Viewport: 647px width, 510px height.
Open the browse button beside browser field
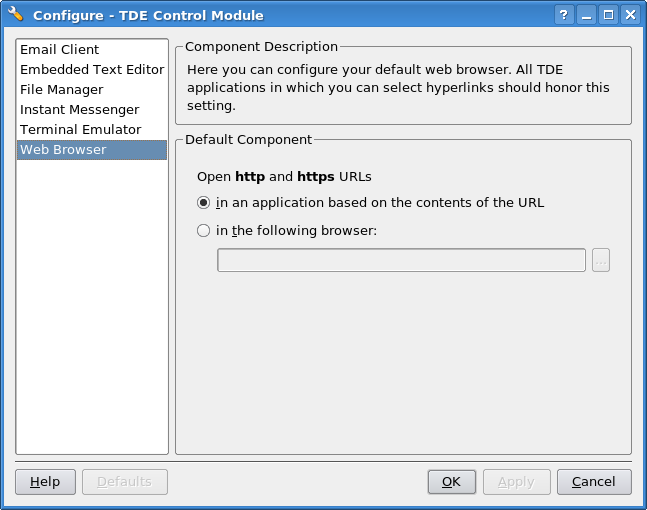click(601, 260)
